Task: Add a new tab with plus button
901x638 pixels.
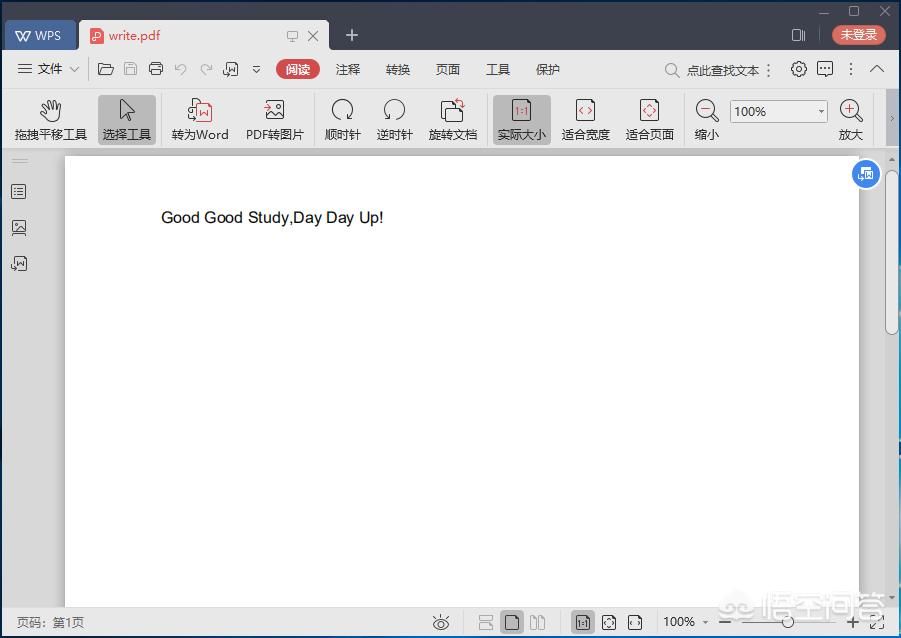Action: tap(352, 36)
